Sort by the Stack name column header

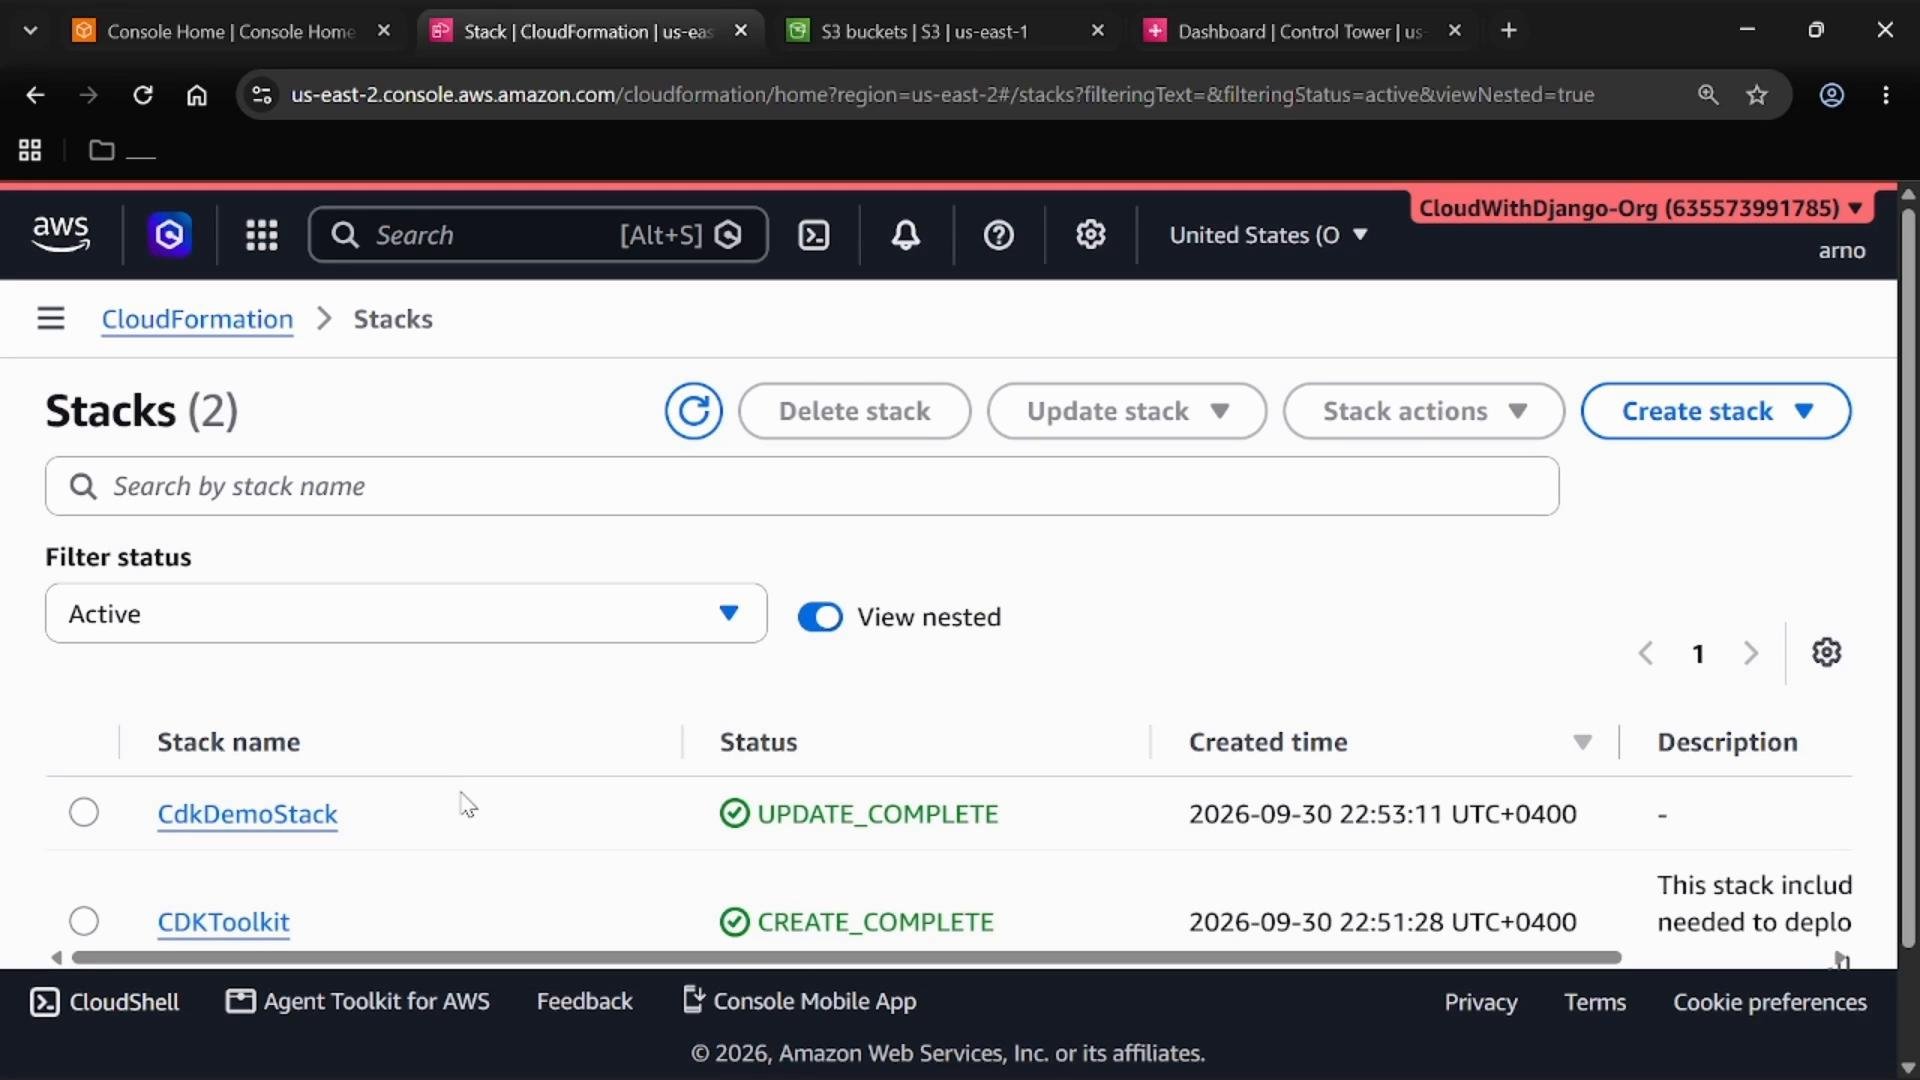tap(228, 742)
